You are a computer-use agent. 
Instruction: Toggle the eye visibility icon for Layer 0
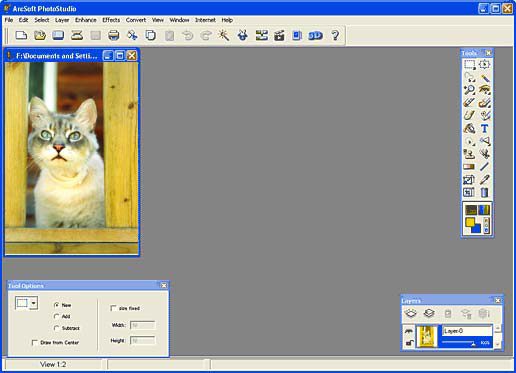pos(409,331)
